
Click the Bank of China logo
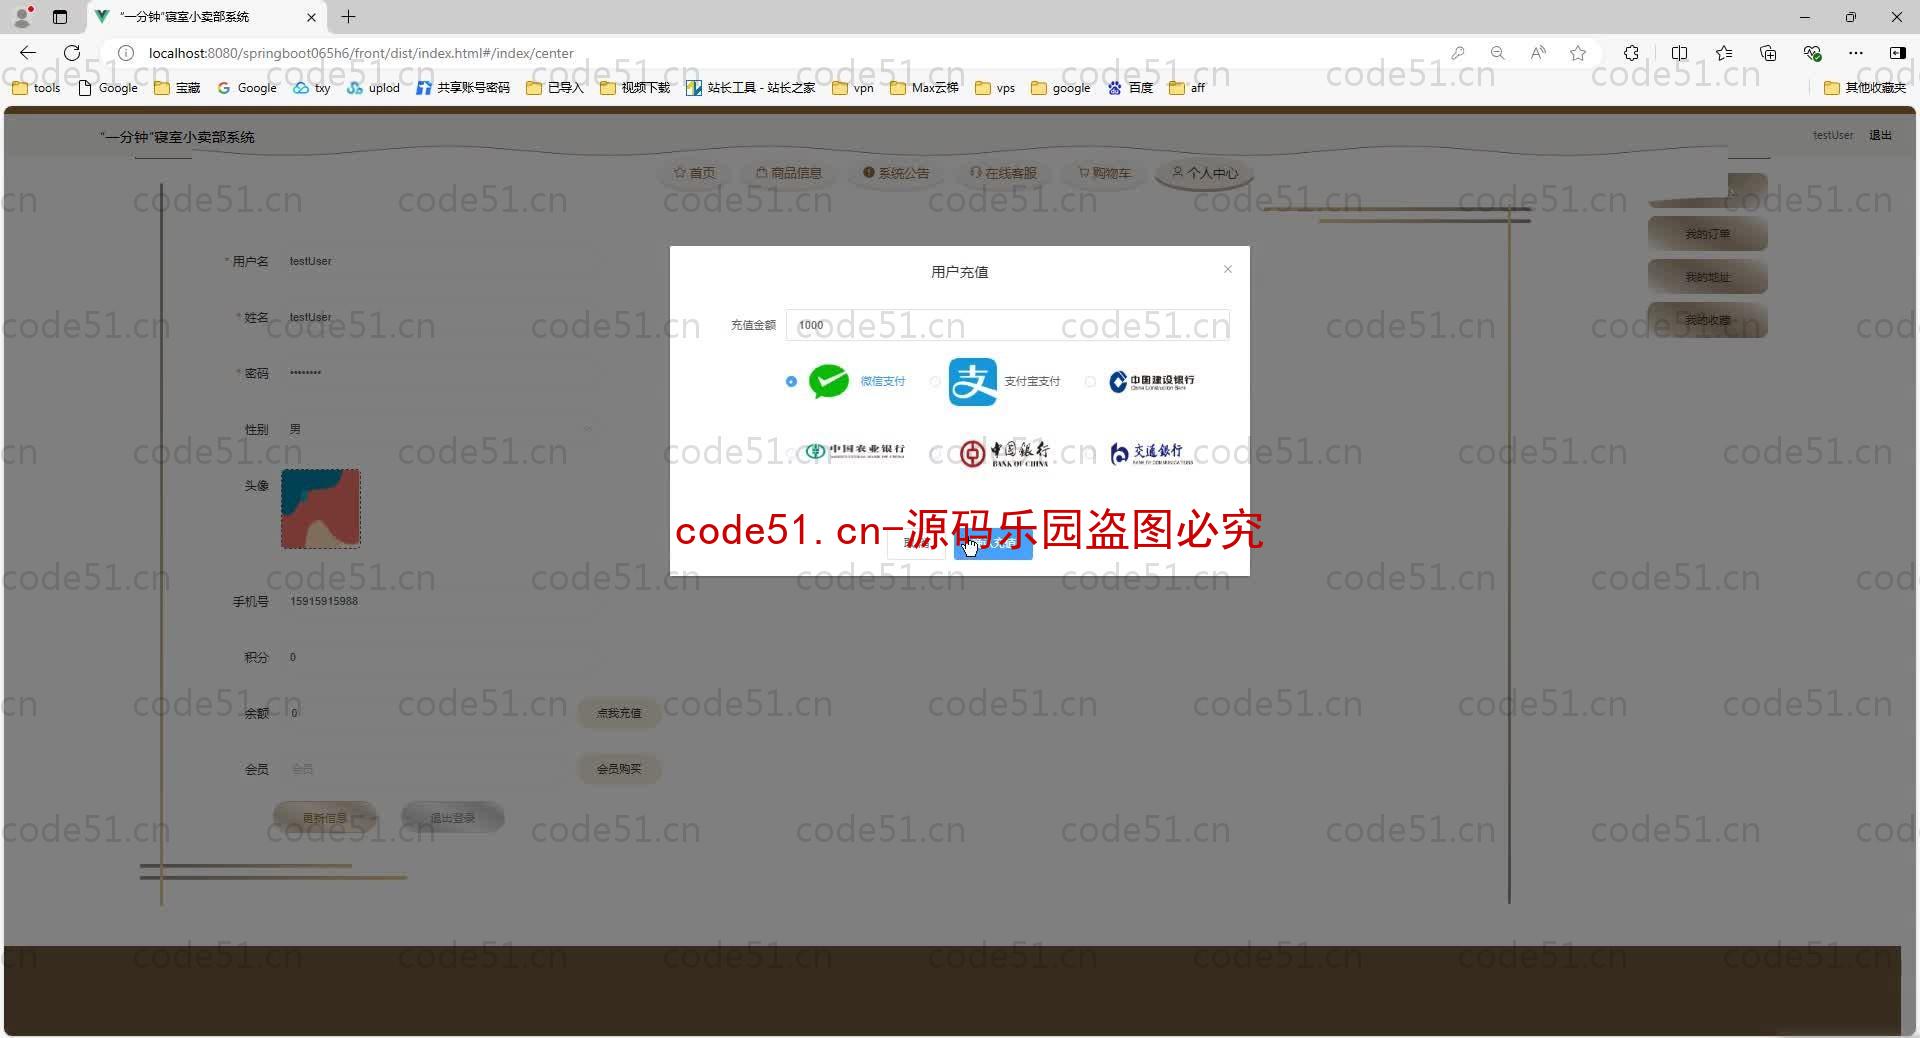[1004, 453]
